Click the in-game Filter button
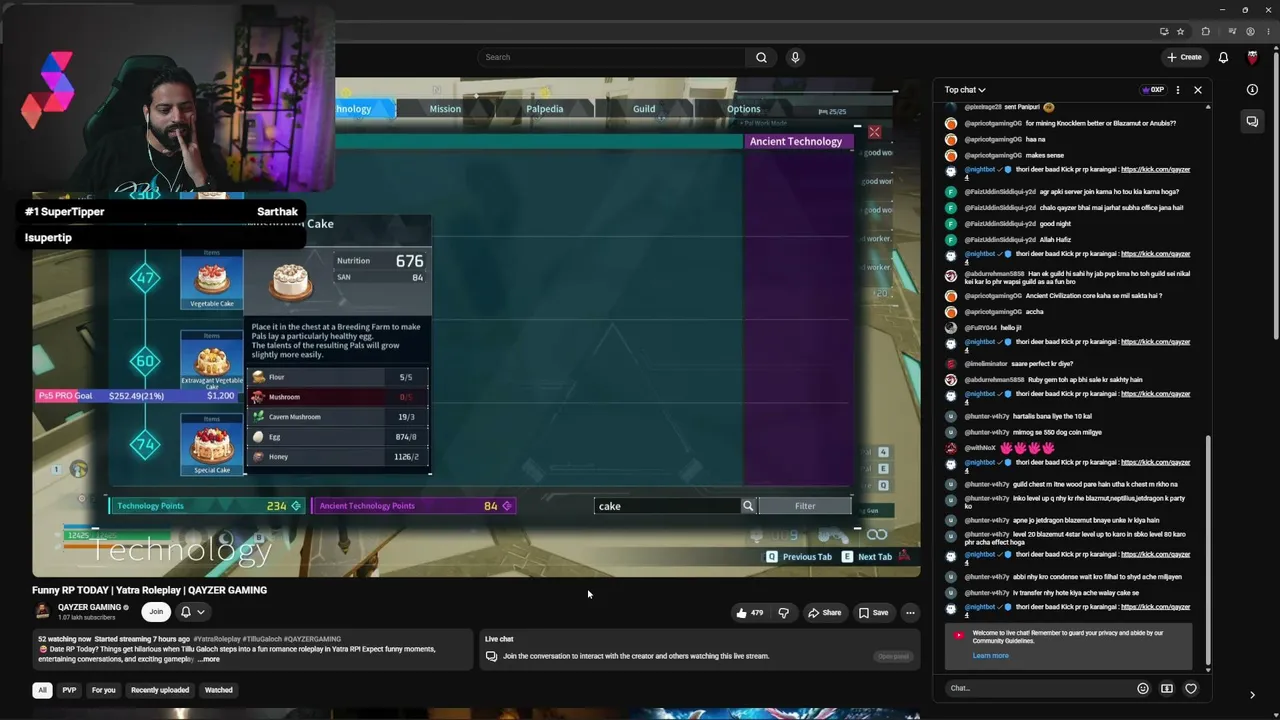 click(x=805, y=506)
